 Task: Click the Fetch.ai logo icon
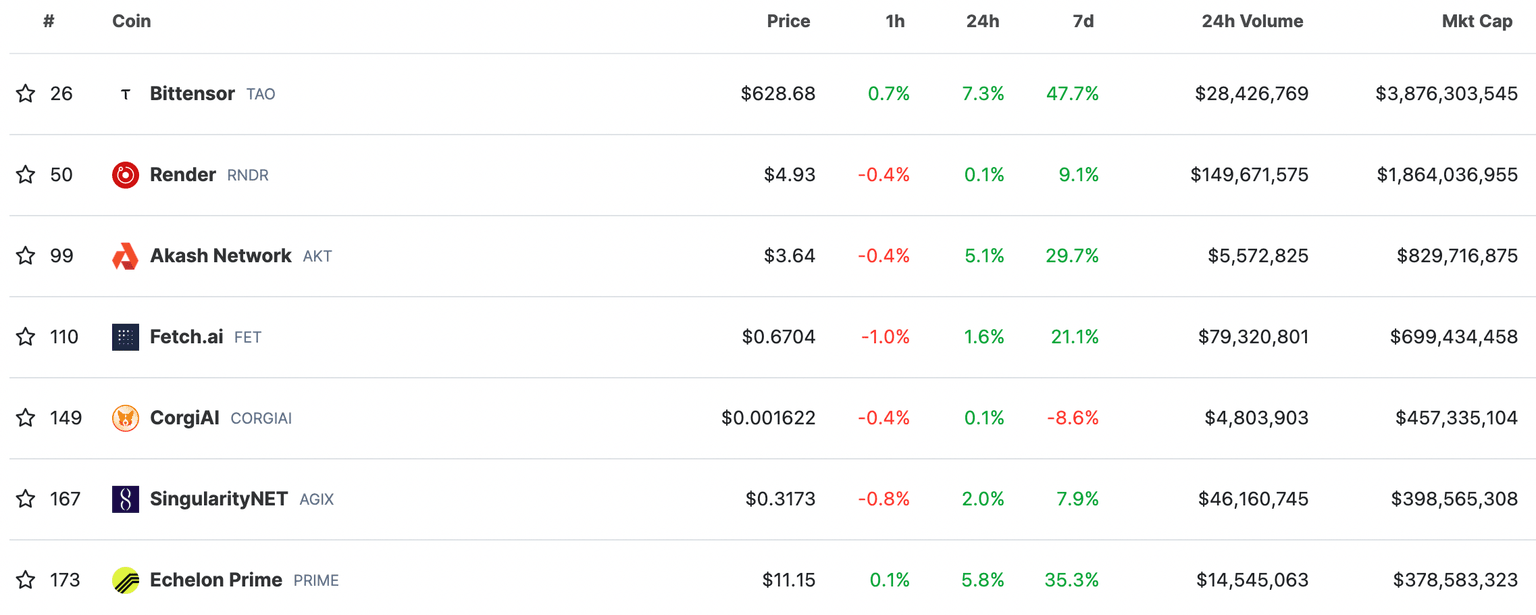tap(125, 337)
